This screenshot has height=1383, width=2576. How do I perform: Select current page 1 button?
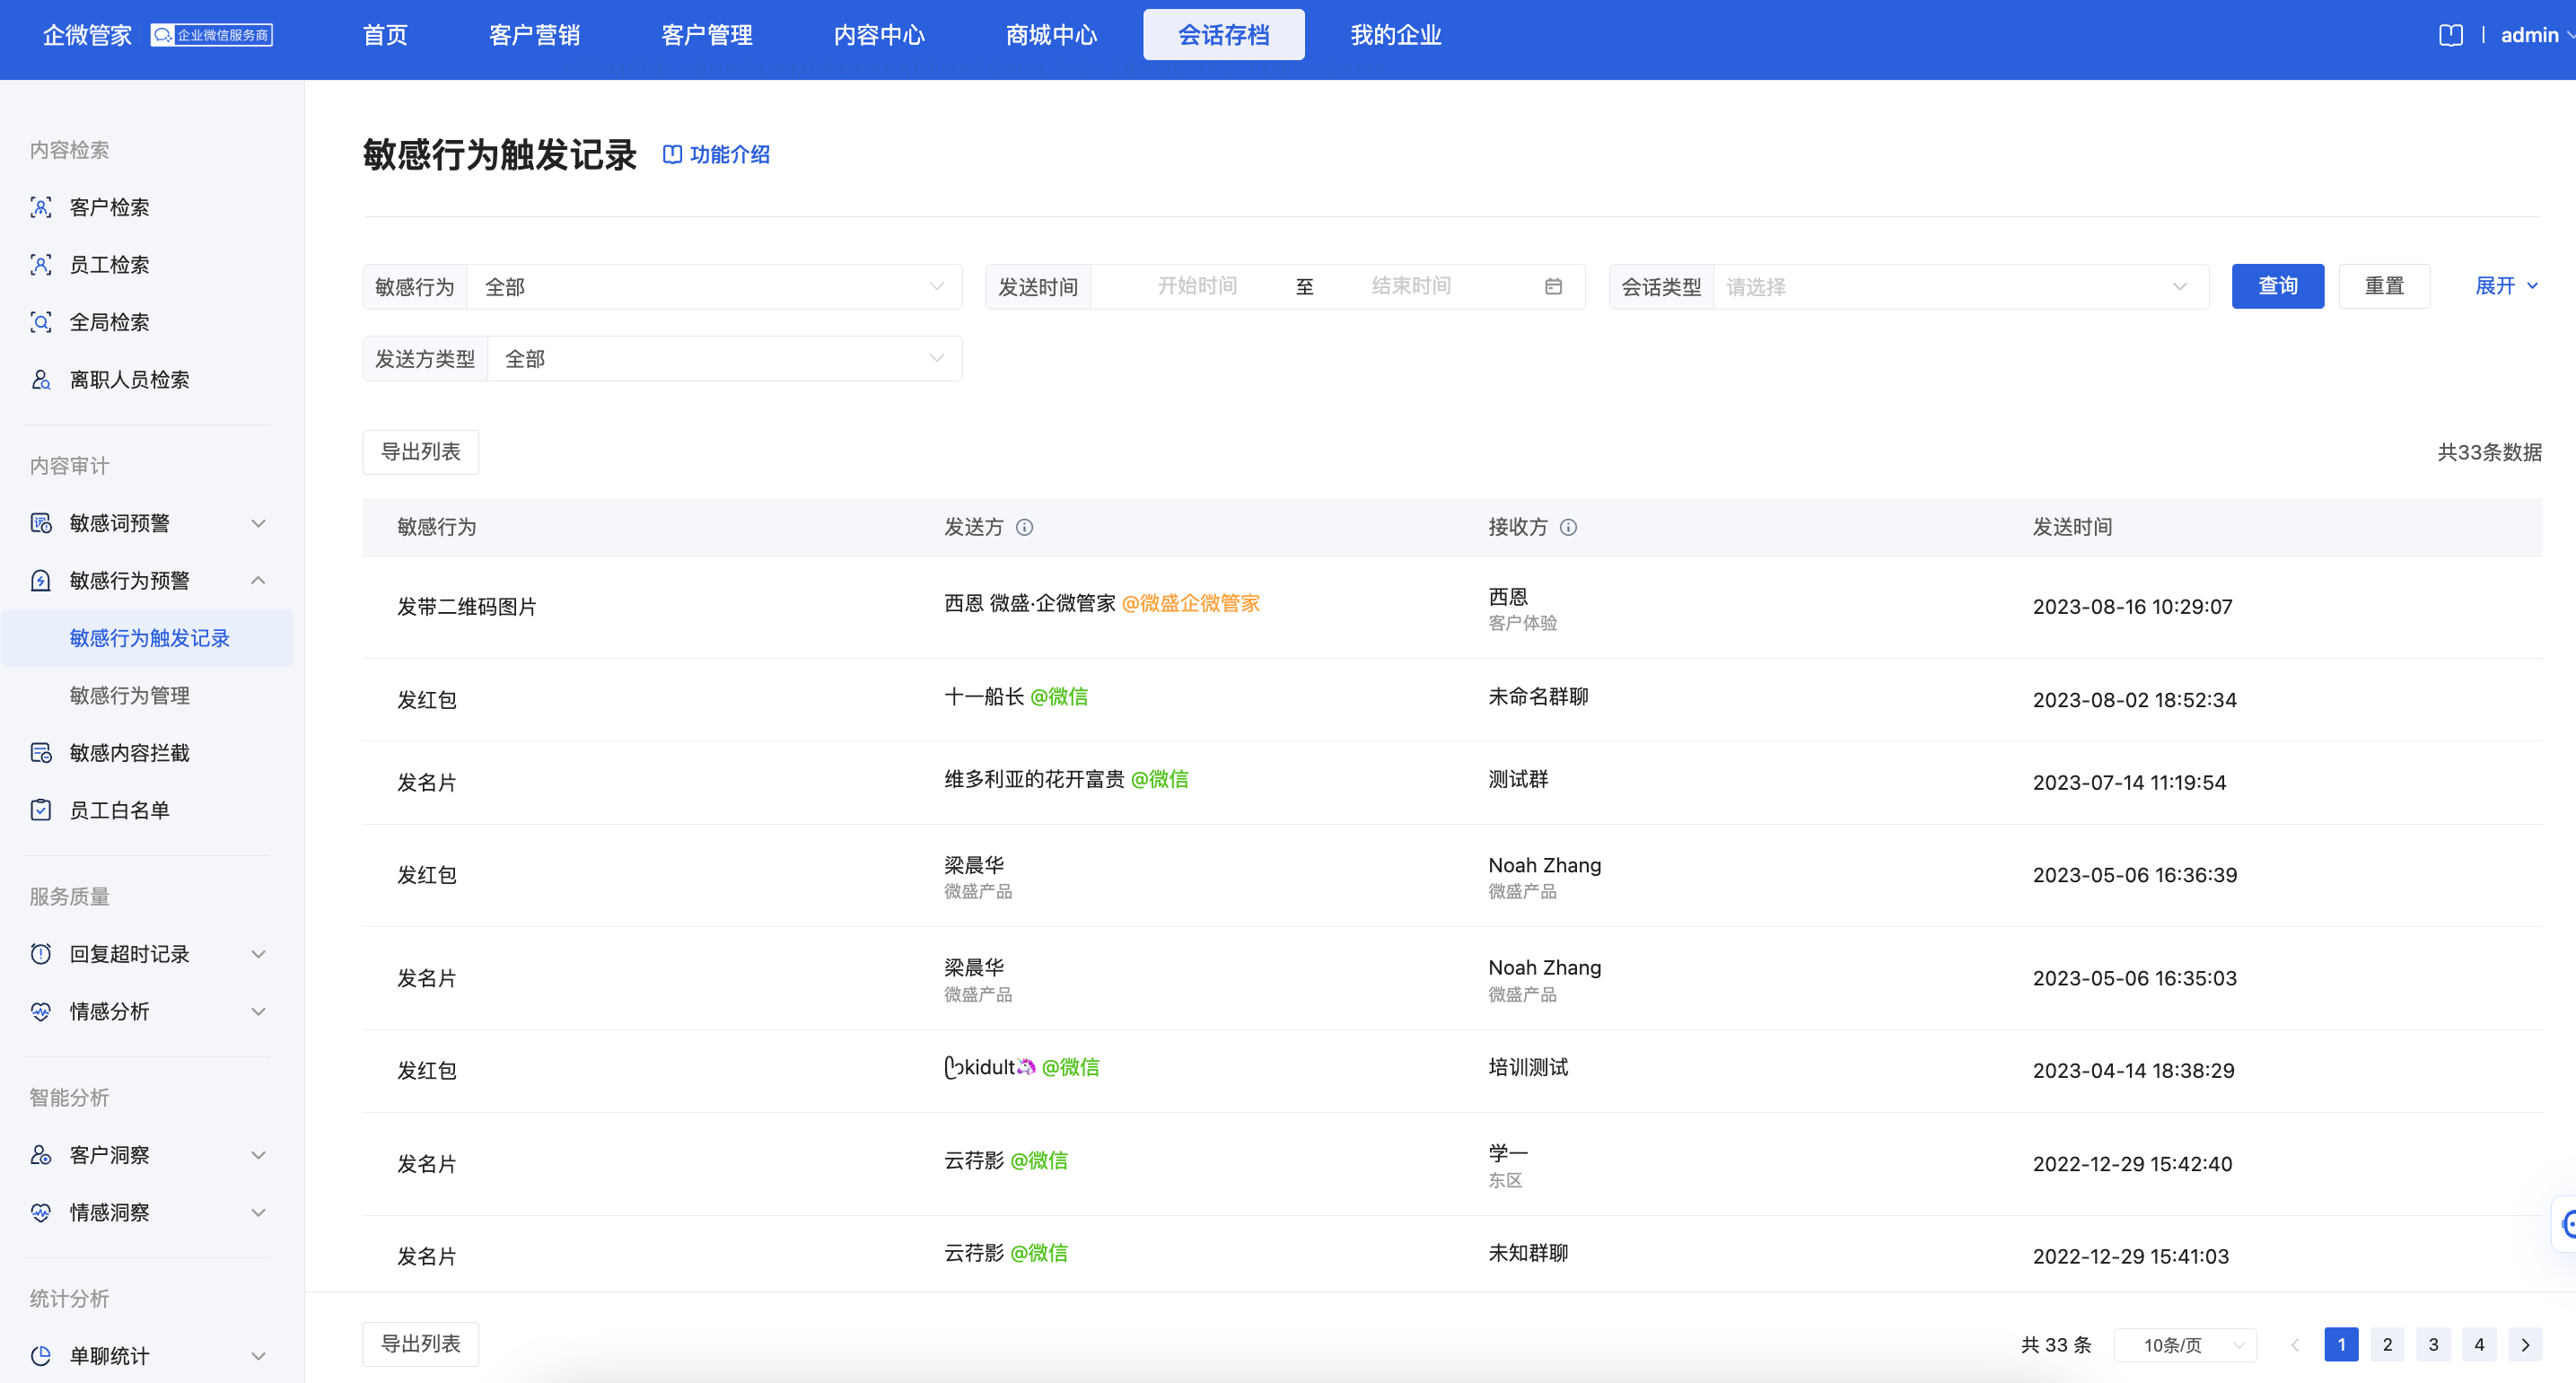(2341, 1344)
